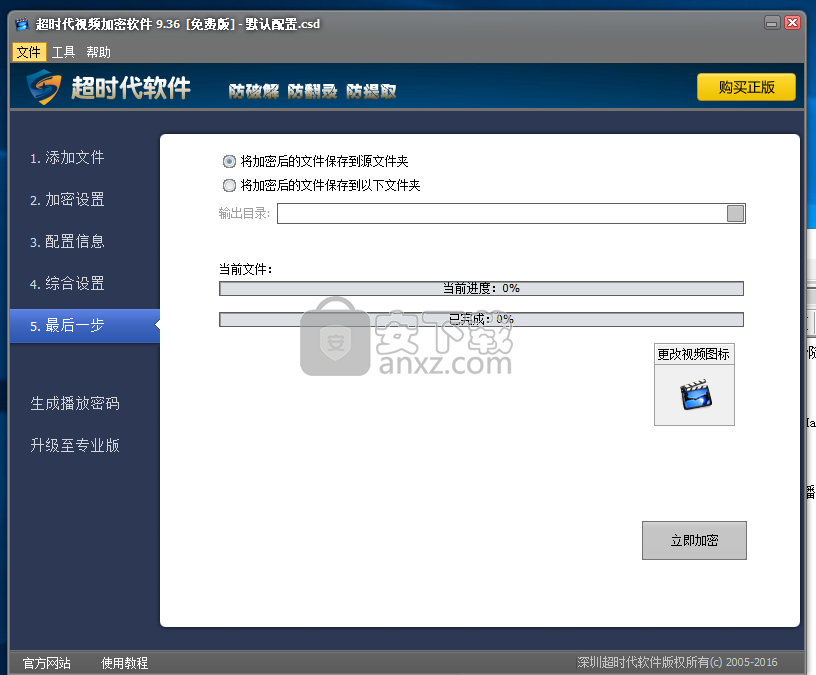Go to step 3. 配置信息
The width and height of the screenshot is (816, 675).
67,241
